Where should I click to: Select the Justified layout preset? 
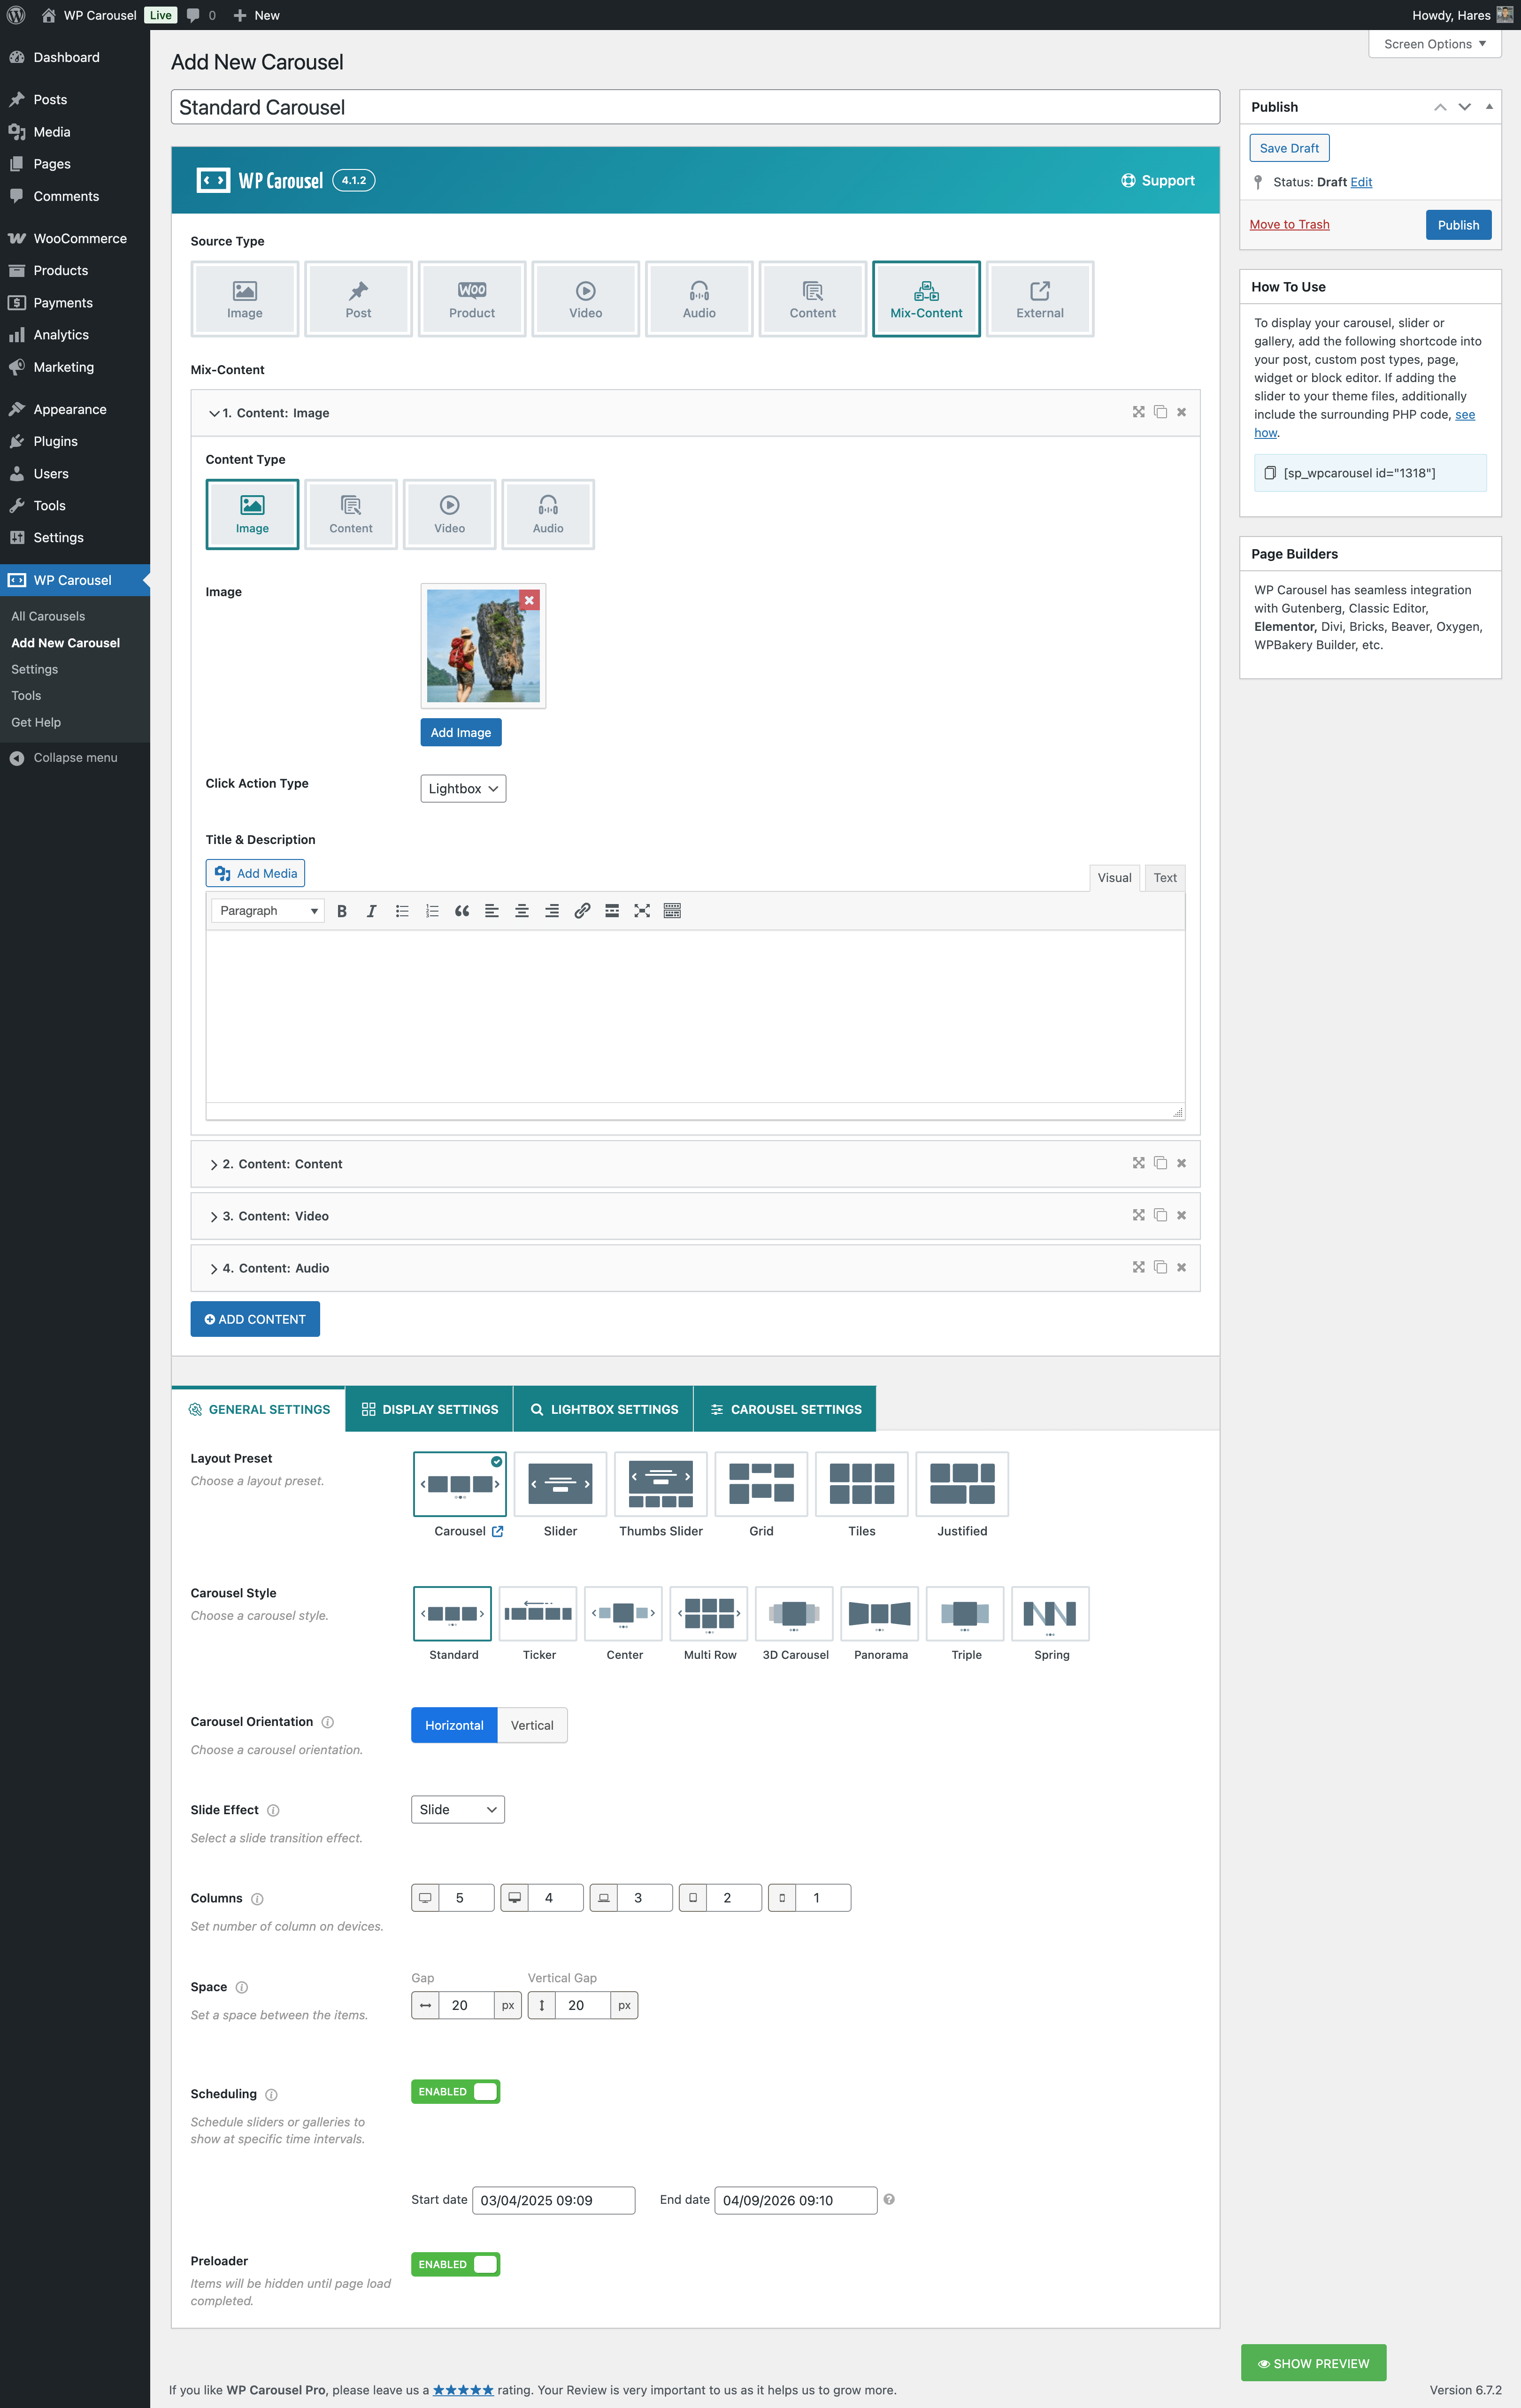[962, 1484]
